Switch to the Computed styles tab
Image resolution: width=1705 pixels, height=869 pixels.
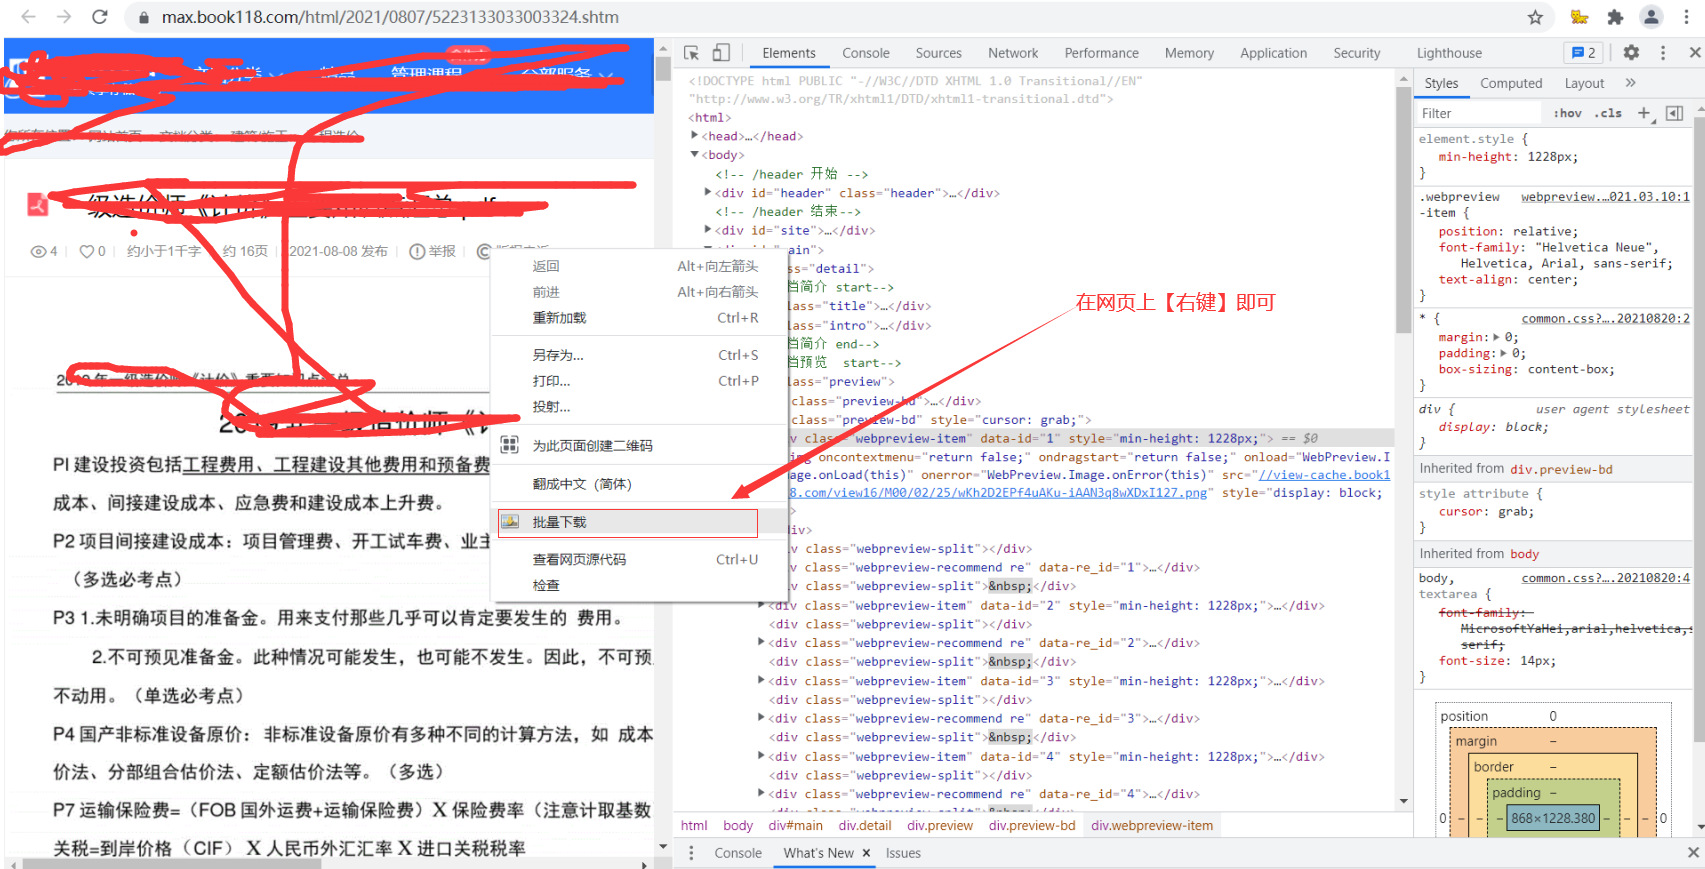[1511, 83]
